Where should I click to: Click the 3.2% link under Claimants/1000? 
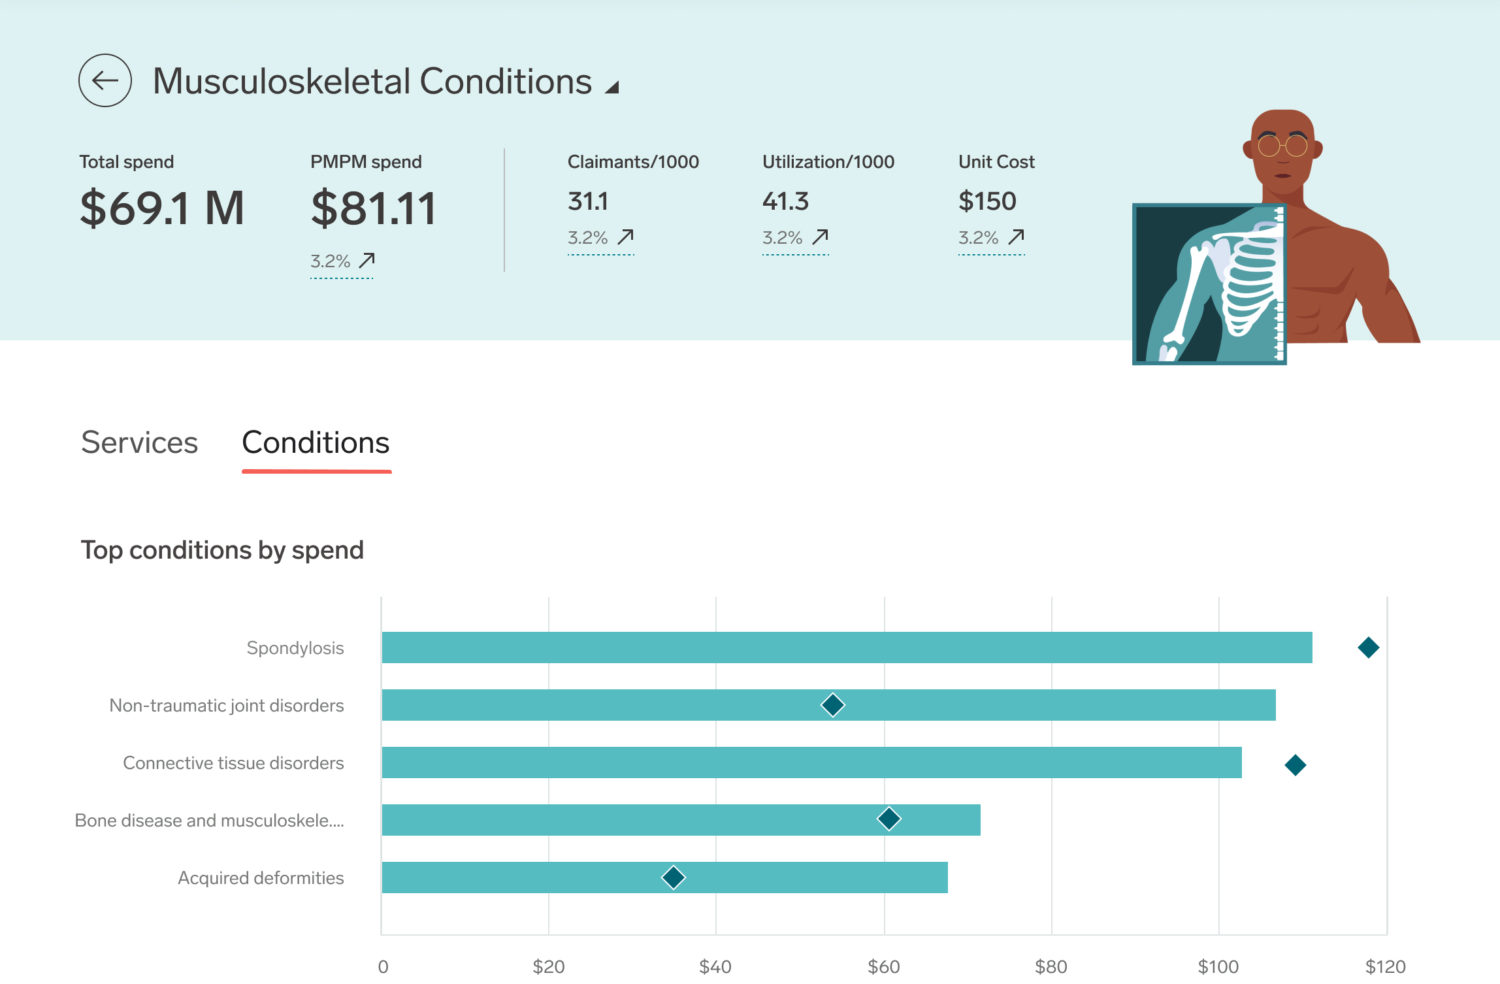[x=587, y=238]
